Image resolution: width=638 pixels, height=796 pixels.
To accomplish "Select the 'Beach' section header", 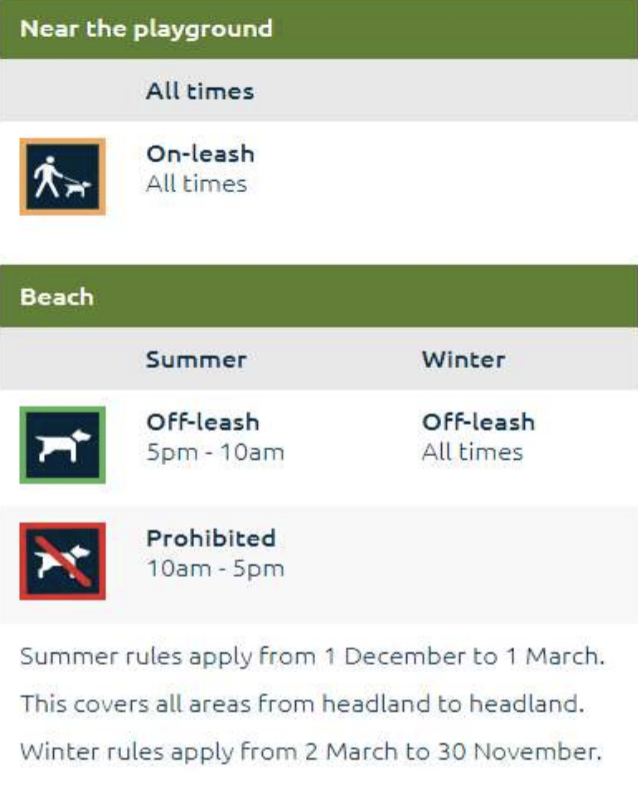I will (319, 296).
